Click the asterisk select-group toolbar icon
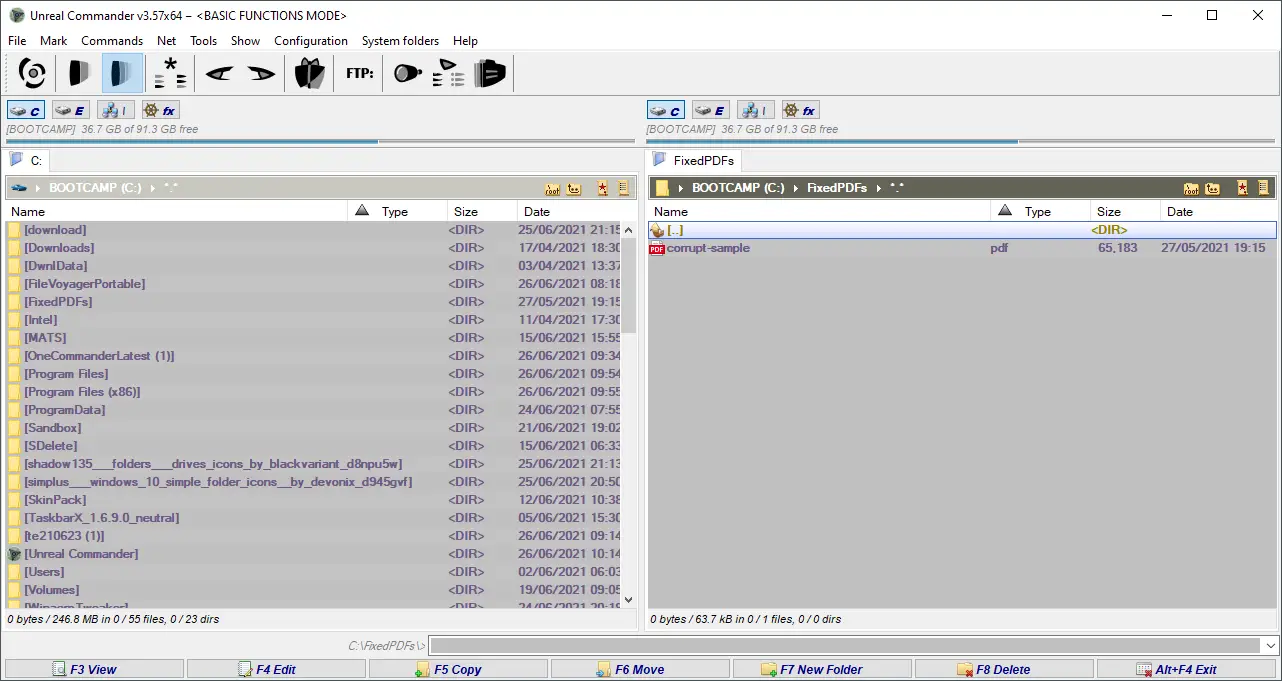 (169, 73)
